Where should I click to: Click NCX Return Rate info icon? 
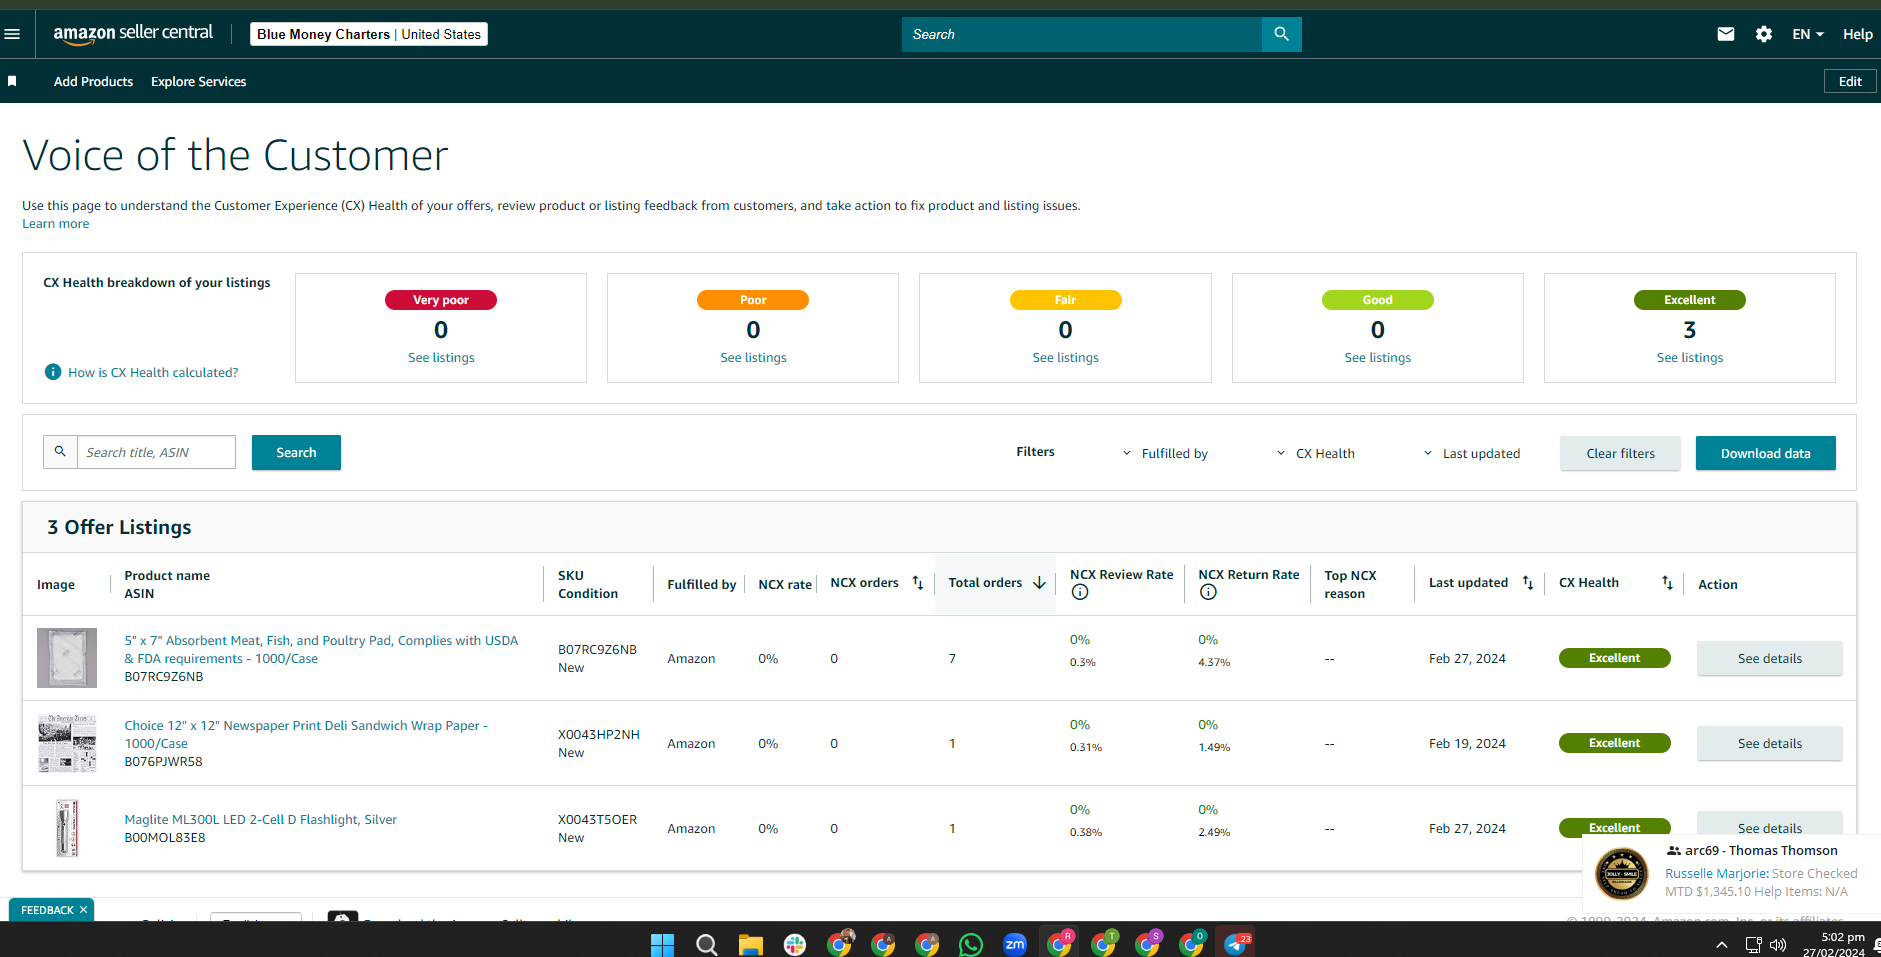point(1208,593)
